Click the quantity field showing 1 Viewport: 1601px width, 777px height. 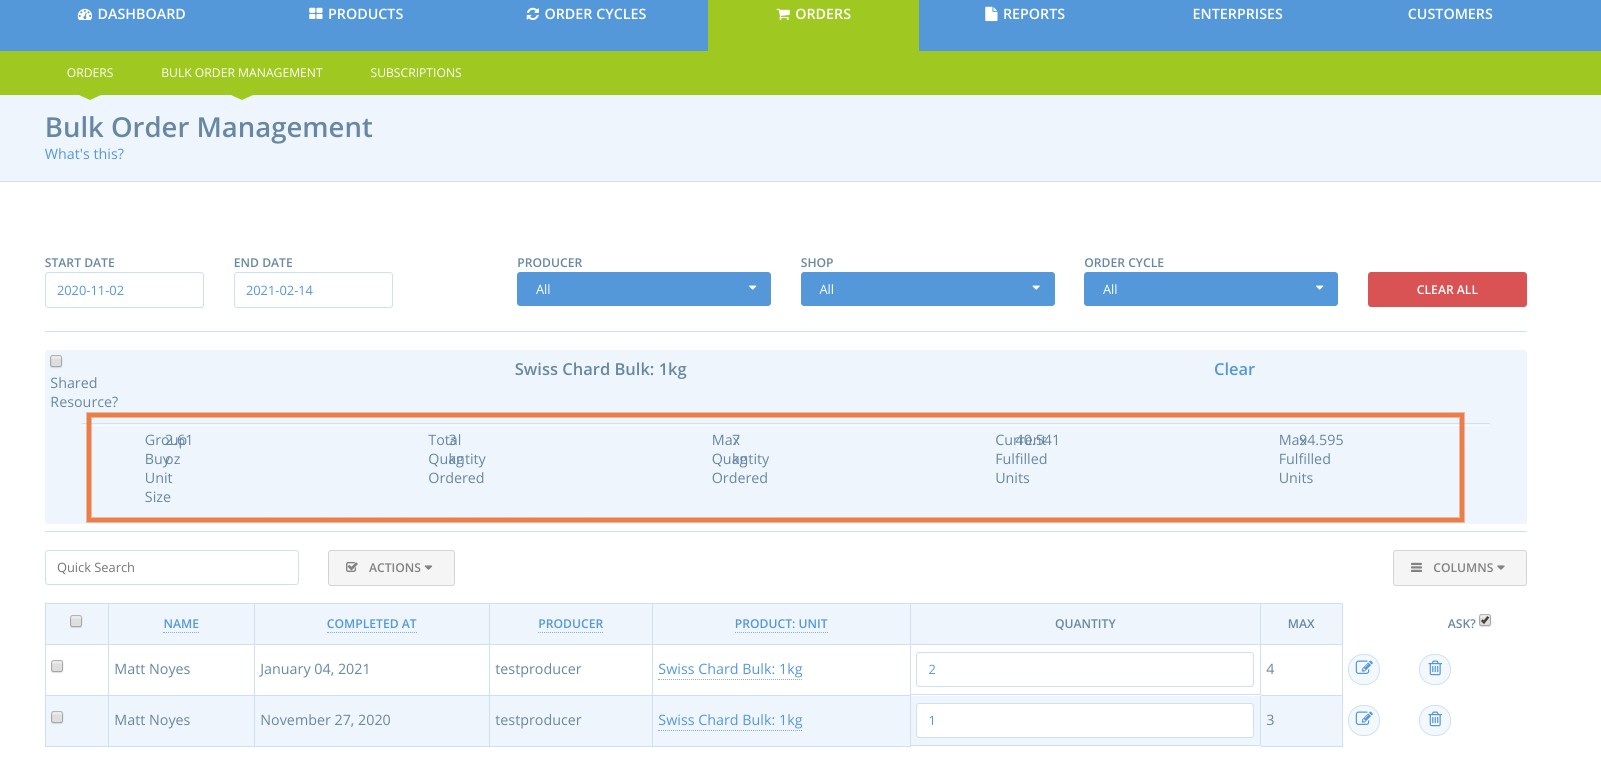[1085, 720]
